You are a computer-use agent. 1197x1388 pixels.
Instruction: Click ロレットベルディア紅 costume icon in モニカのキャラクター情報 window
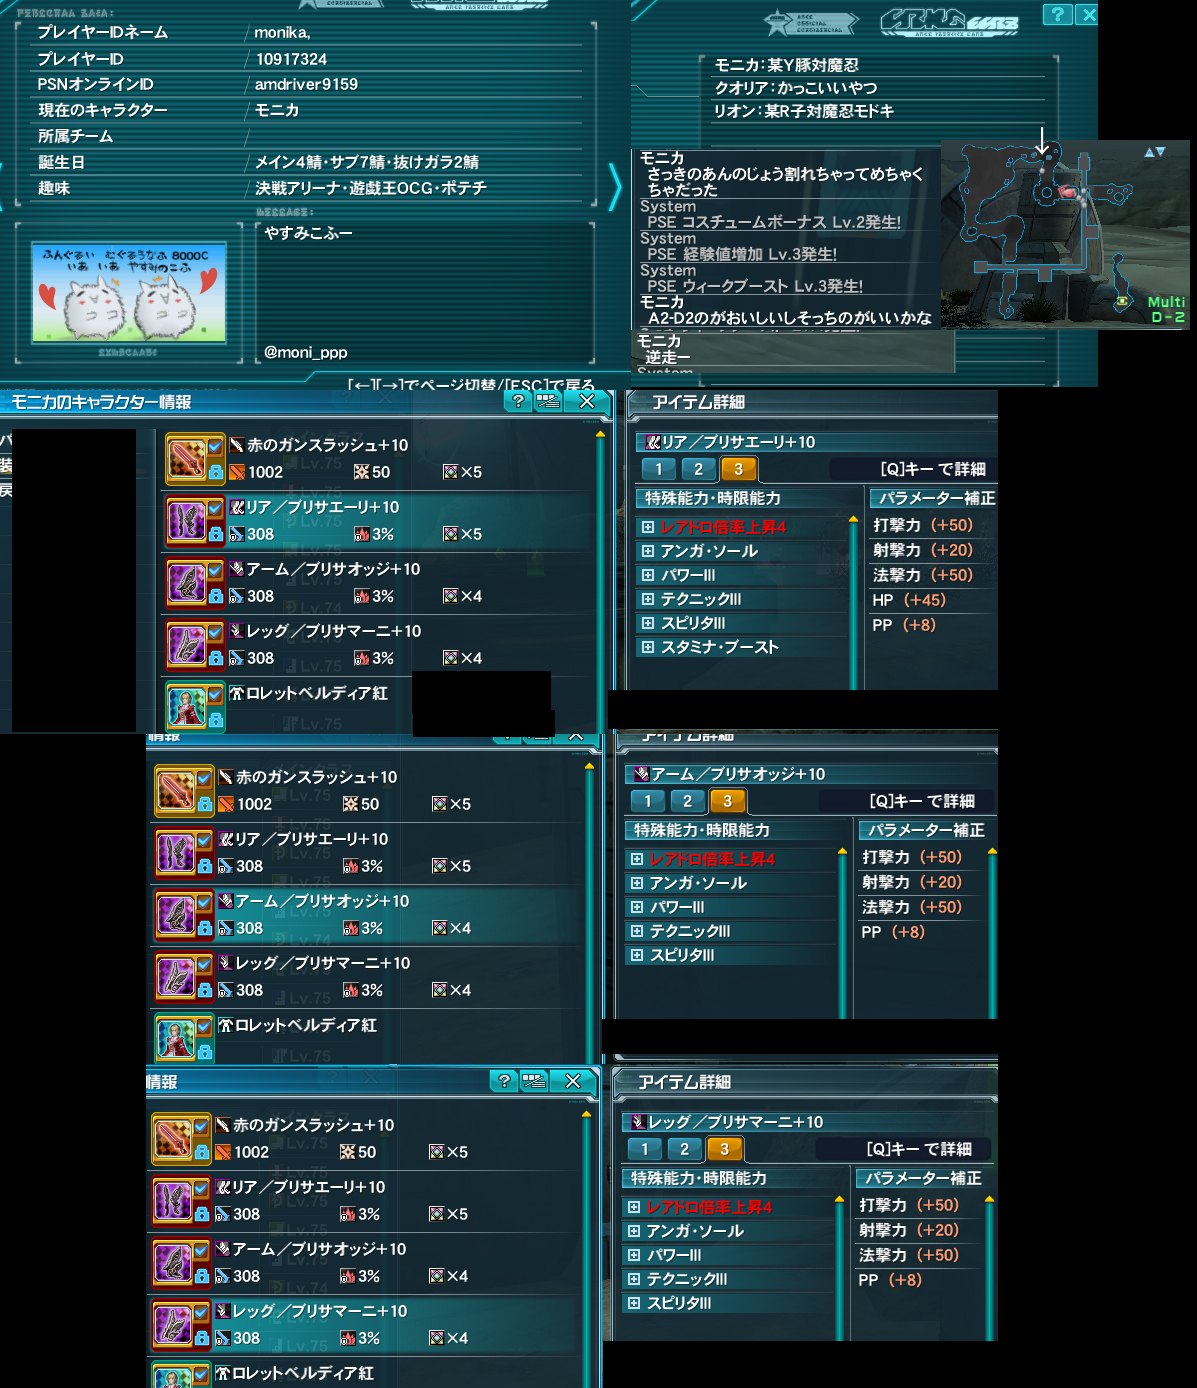coord(186,706)
